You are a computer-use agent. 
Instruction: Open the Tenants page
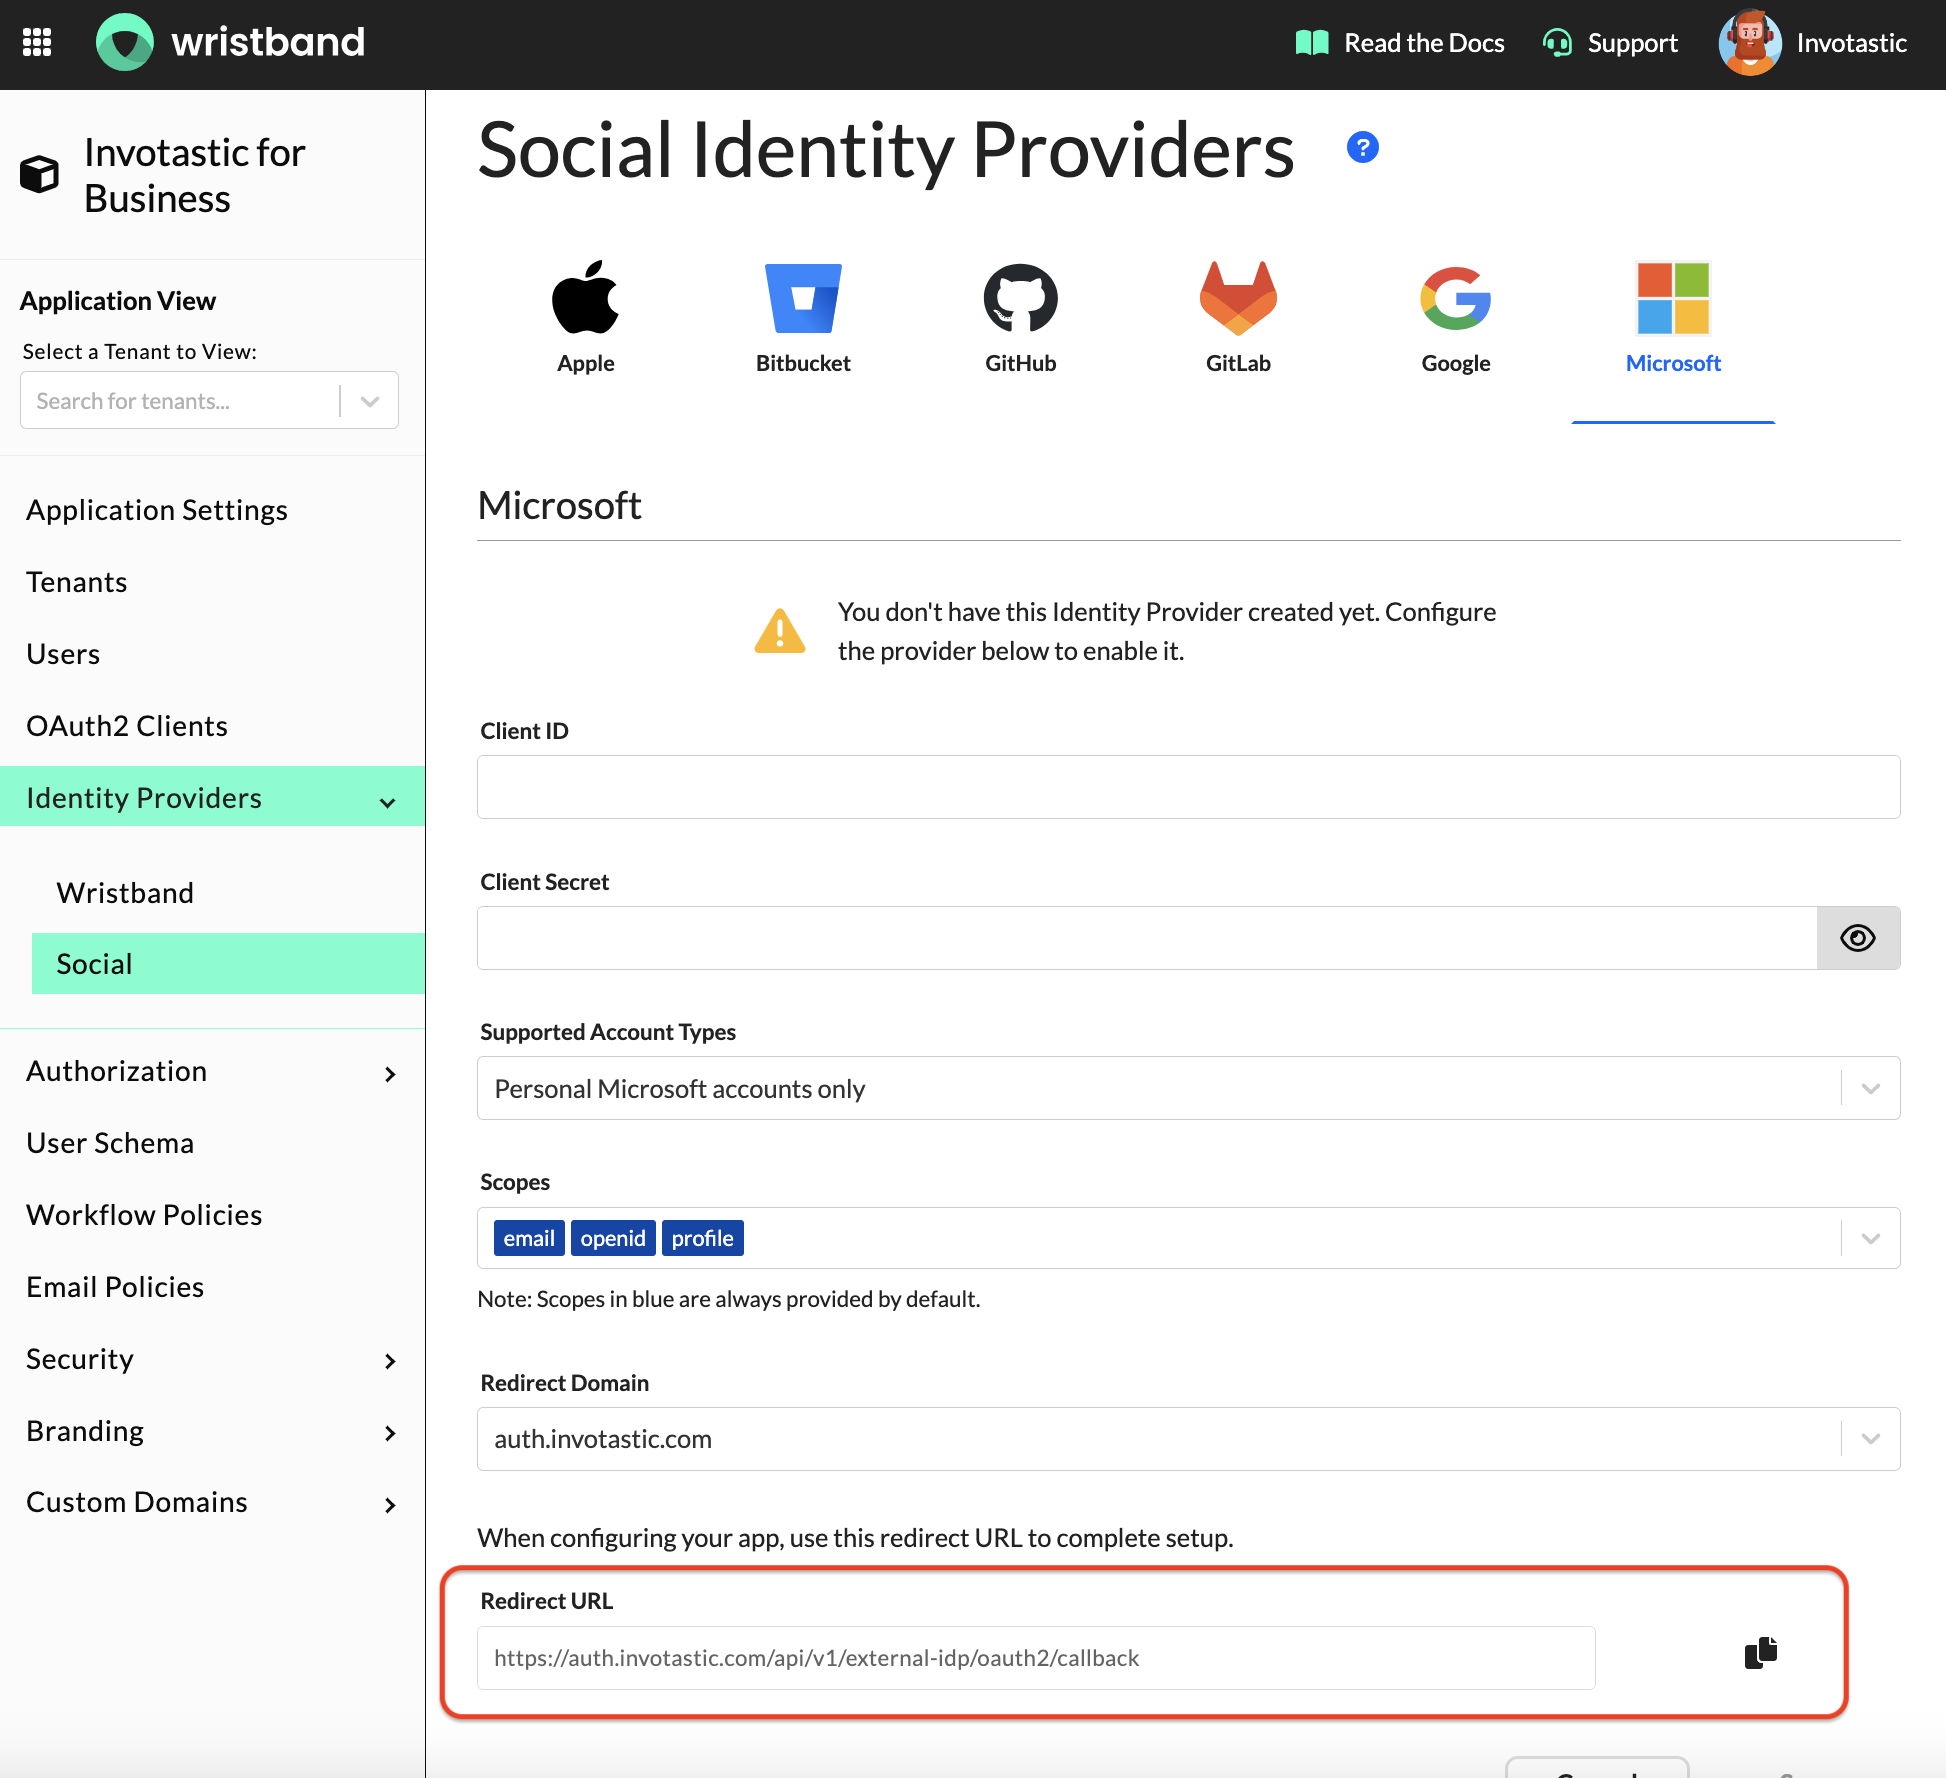(x=77, y=582)
